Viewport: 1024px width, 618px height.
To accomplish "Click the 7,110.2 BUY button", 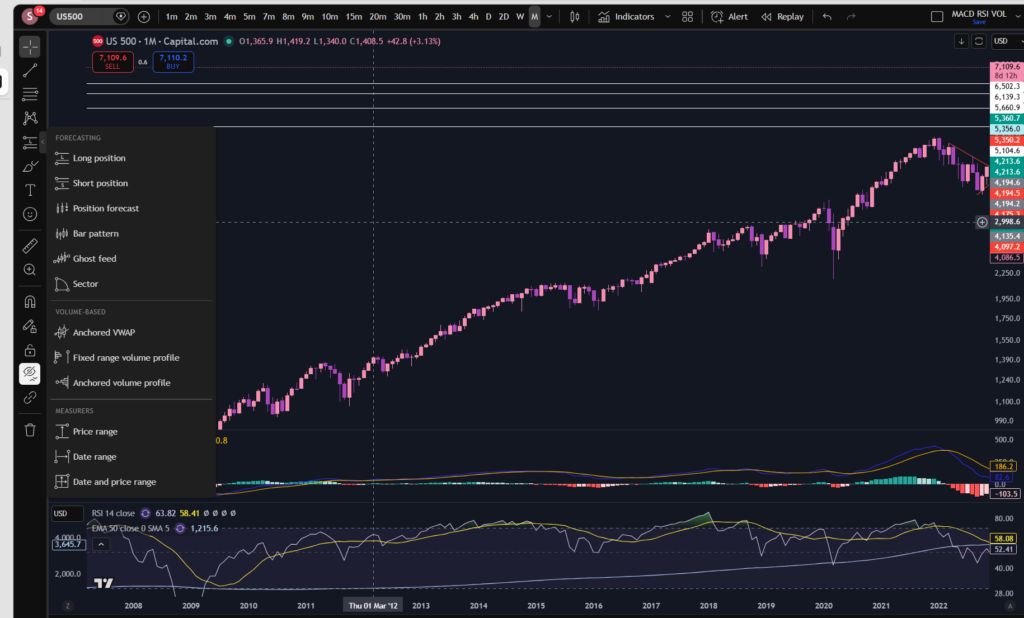I will (173, 61).
